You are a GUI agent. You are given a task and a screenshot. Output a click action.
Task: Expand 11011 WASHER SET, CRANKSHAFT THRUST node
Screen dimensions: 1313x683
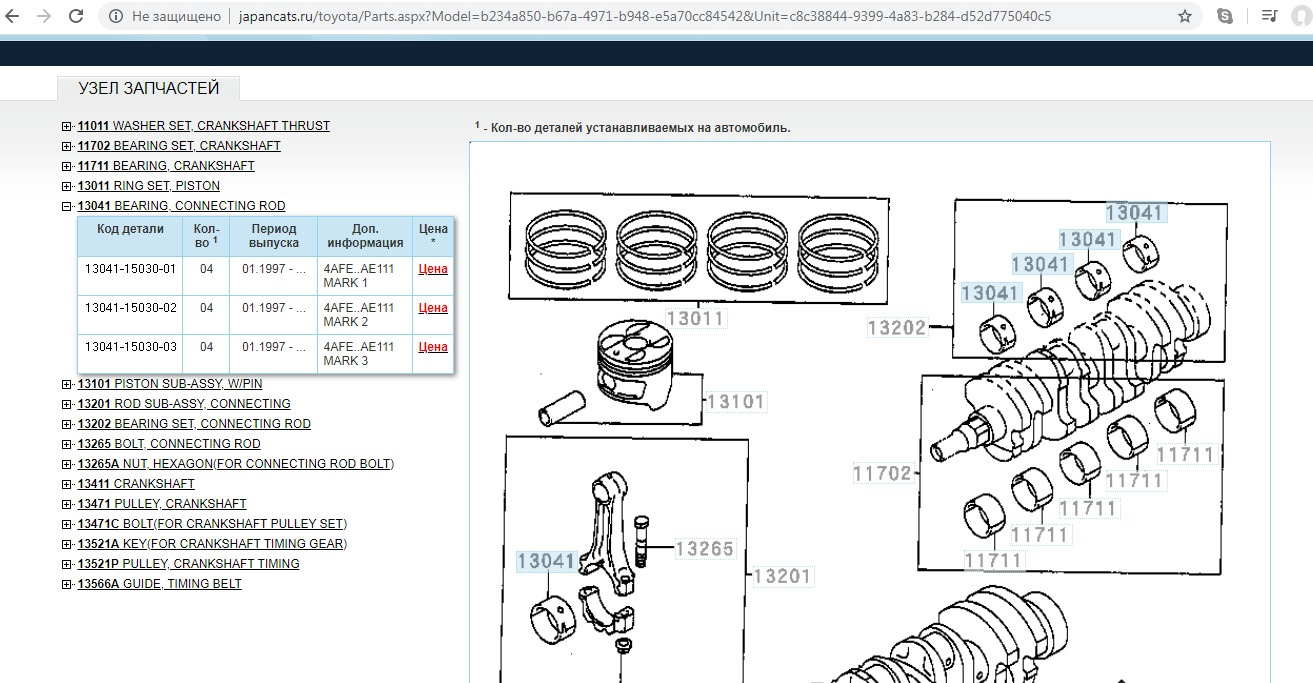click(67, 126)
